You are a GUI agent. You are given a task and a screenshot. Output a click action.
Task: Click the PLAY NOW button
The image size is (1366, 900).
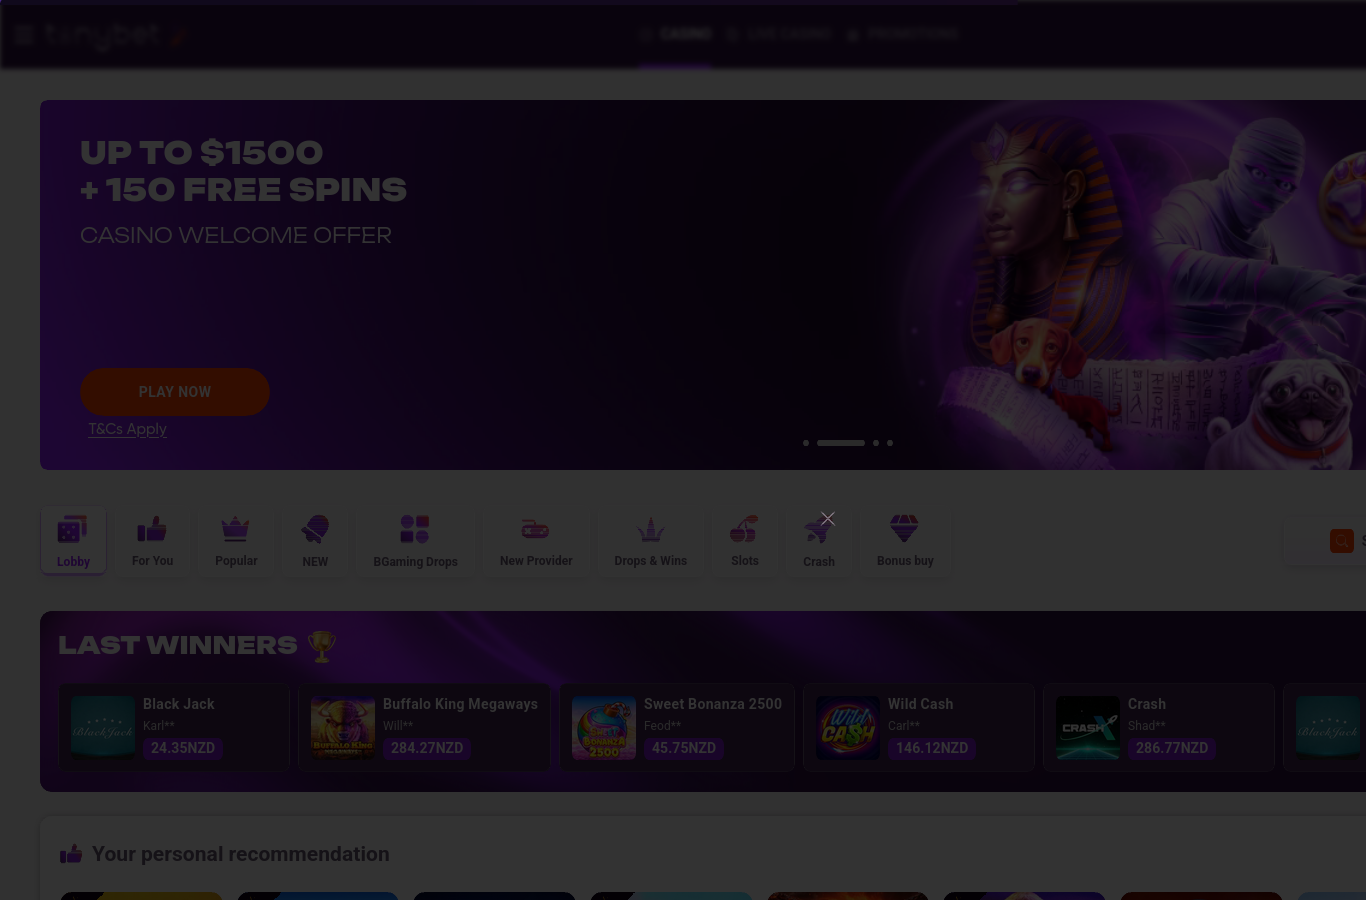[175, 392]
